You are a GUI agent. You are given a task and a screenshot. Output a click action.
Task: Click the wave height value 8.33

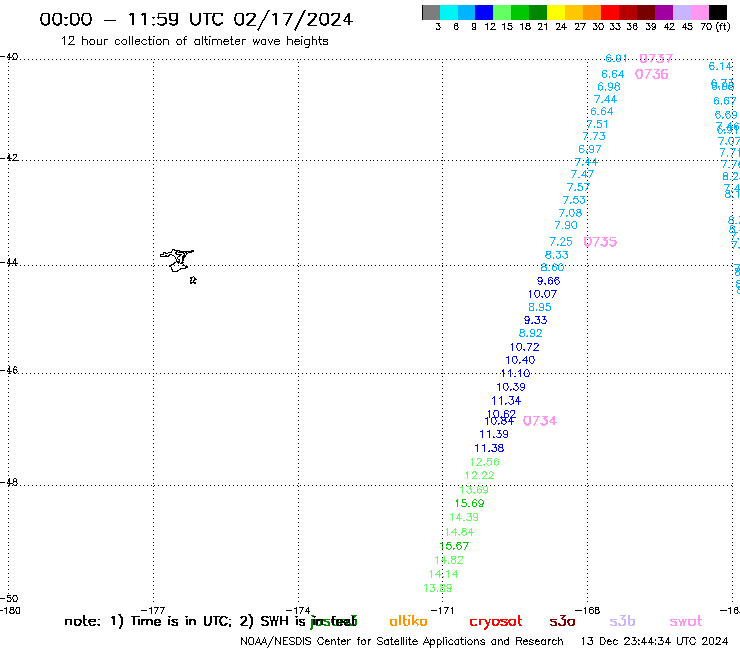pyautogui.click(x=557, y=255)
